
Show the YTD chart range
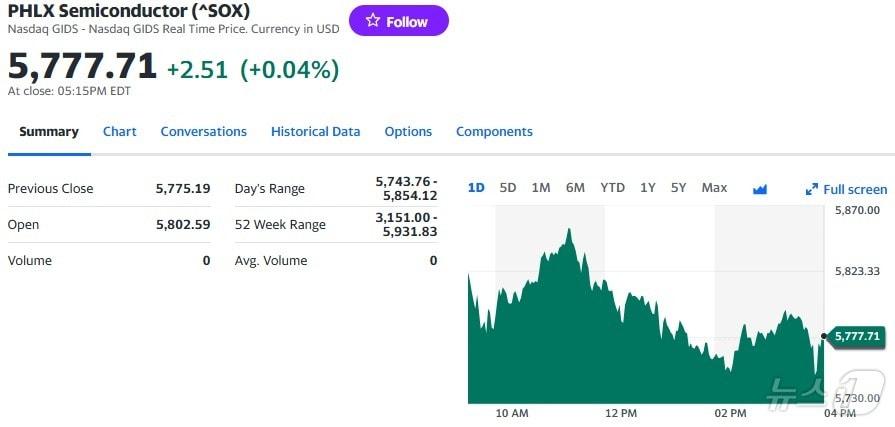(612, 188)
